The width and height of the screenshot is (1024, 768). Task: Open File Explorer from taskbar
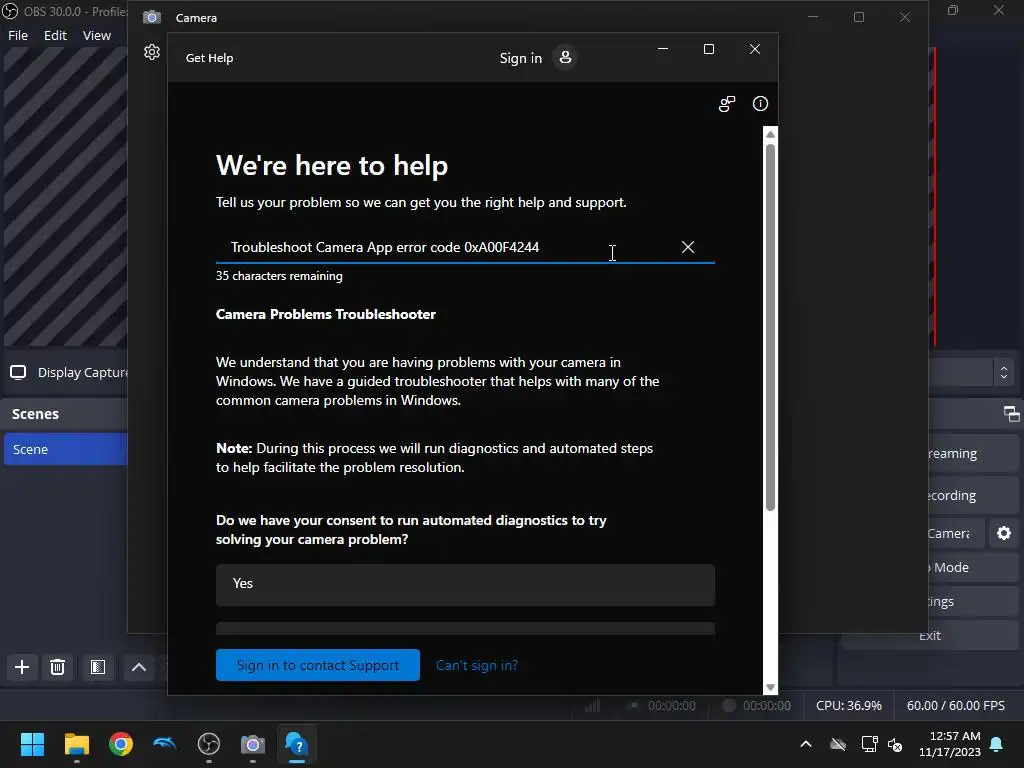(x=76, y=744)
